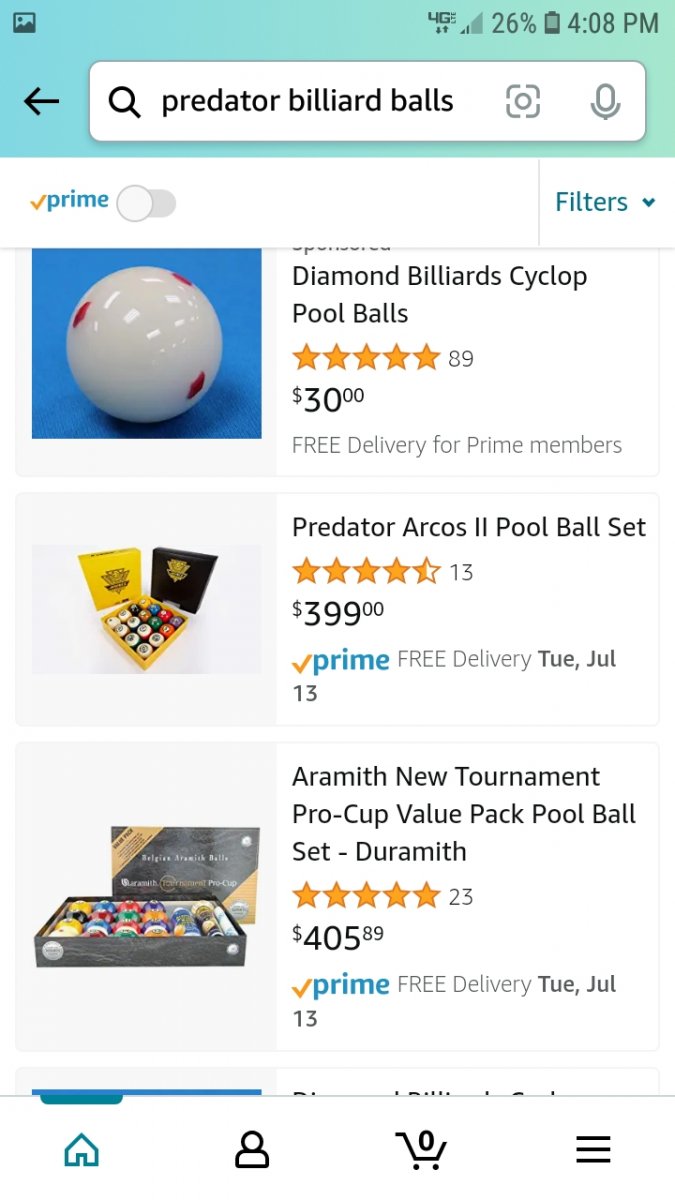The width and height of the screenshot is (675, 1200).
Task: Tap the Predator Arcos ball set image
Action: pyautogui.click(x=147, y=608)
